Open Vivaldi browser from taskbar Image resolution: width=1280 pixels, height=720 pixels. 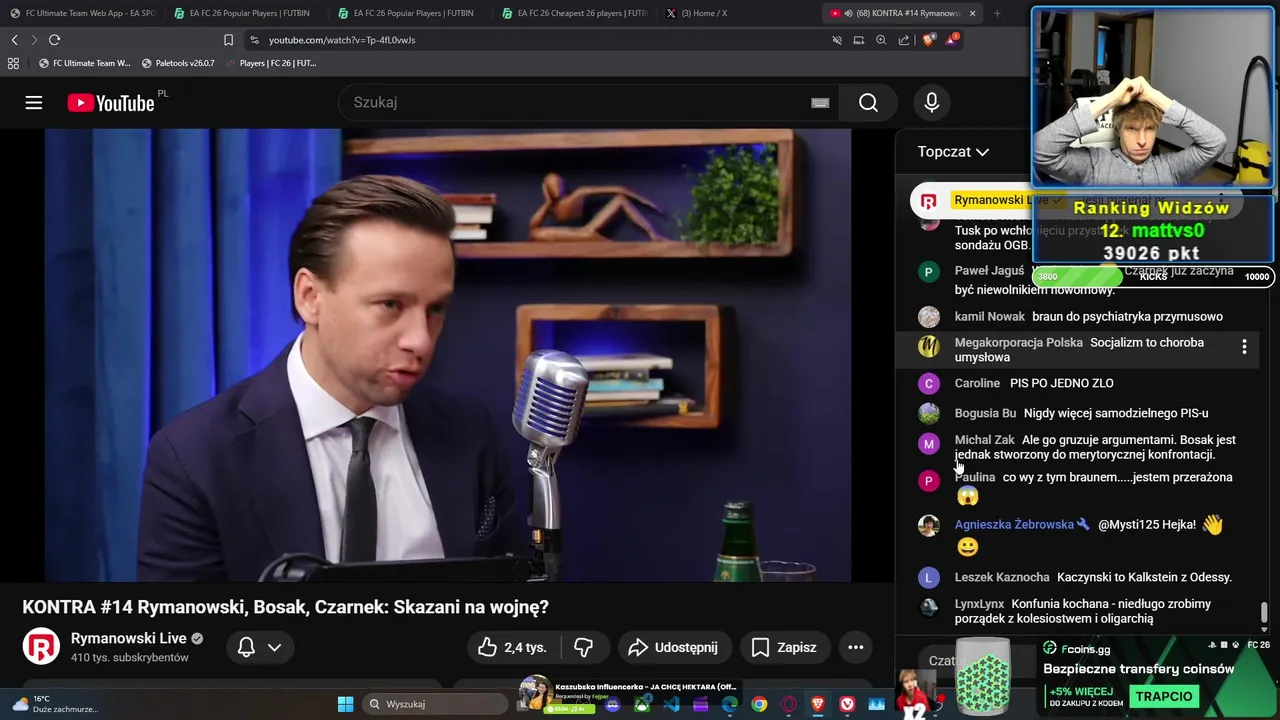(847, 704)
